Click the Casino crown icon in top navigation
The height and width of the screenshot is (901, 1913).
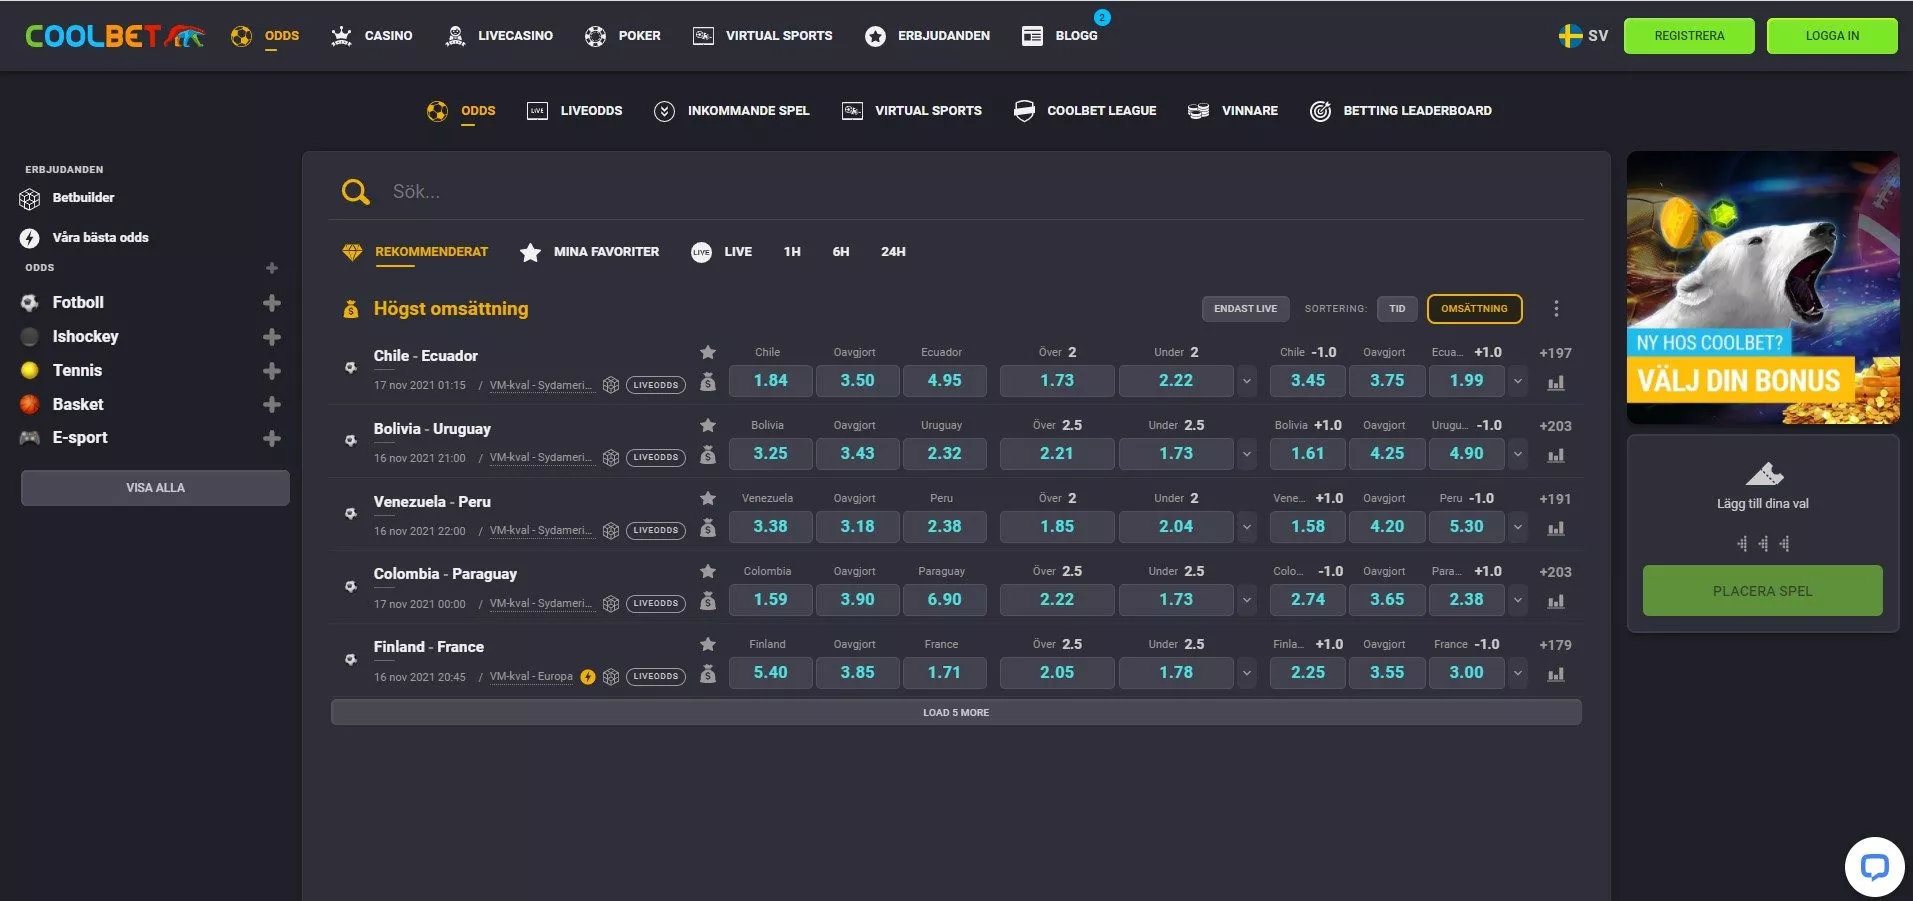341,36
